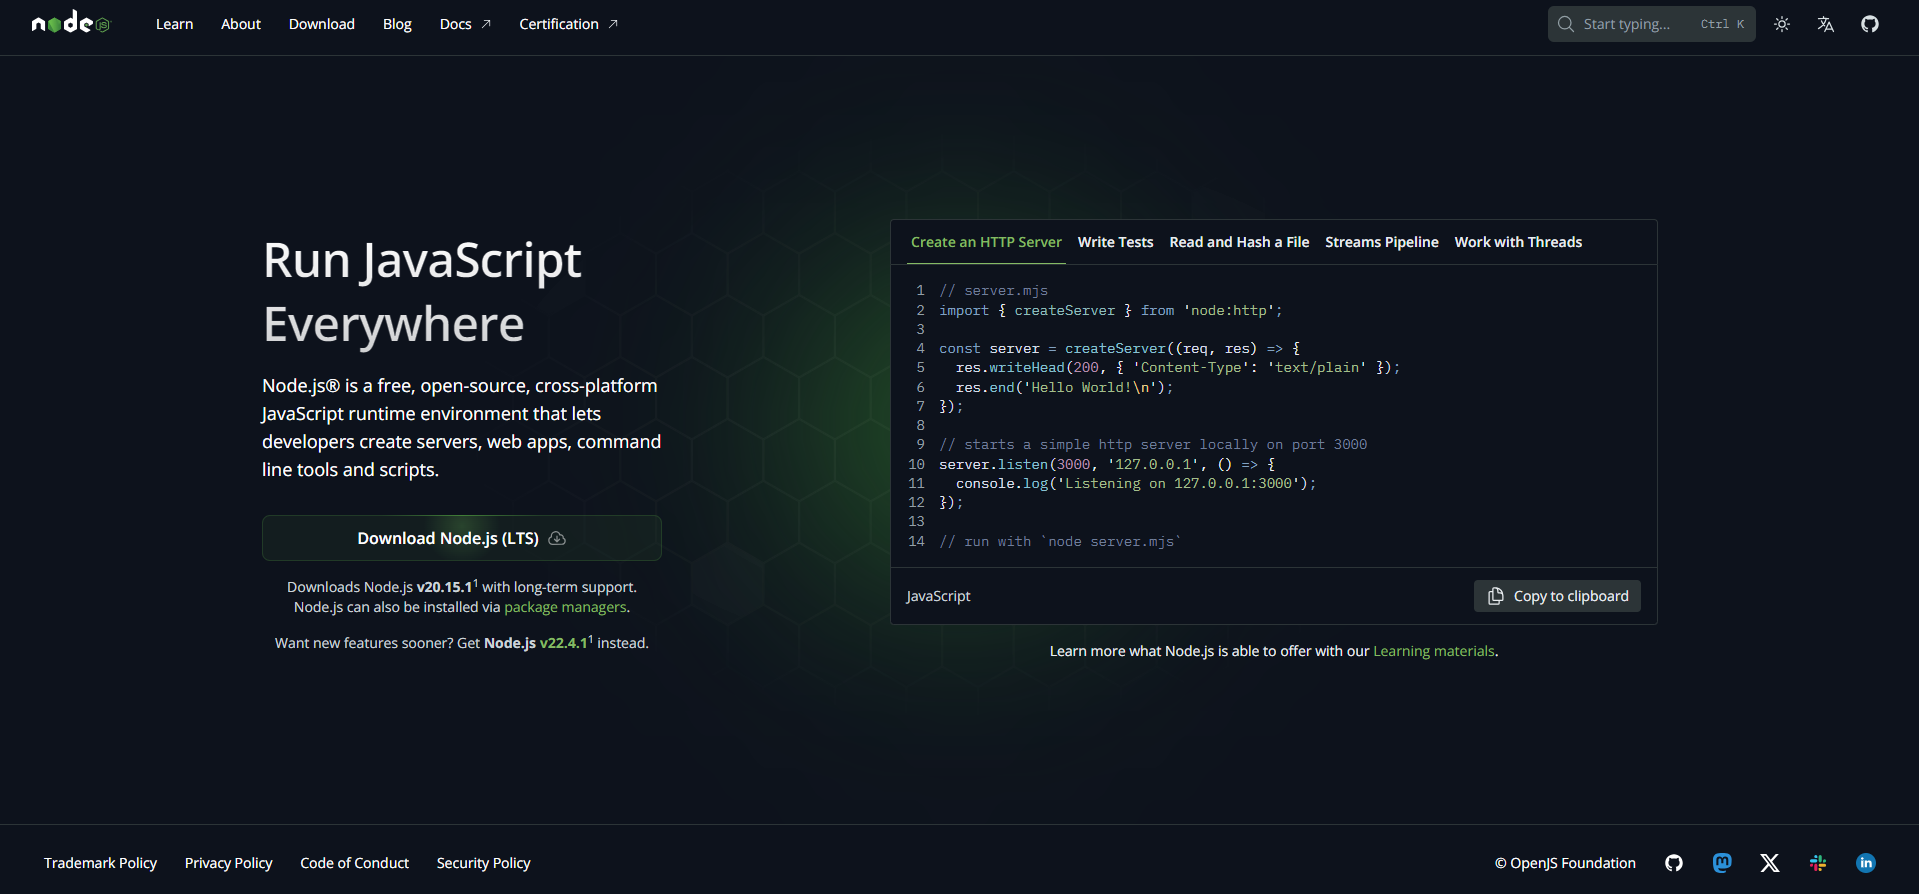Open the Learning materials link
Image resolution: width=1919 pixels, height=894 pixels.
coord(1434,651)
